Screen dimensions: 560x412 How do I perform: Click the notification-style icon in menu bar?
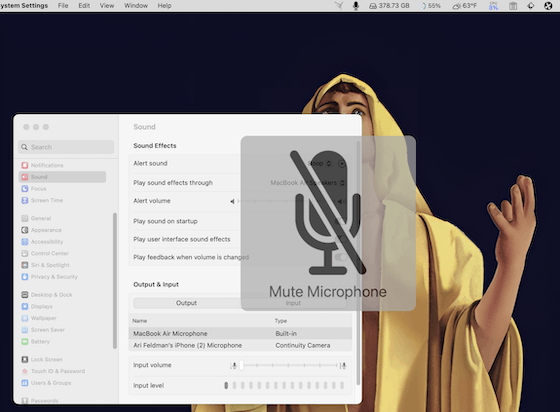point(531,6)
